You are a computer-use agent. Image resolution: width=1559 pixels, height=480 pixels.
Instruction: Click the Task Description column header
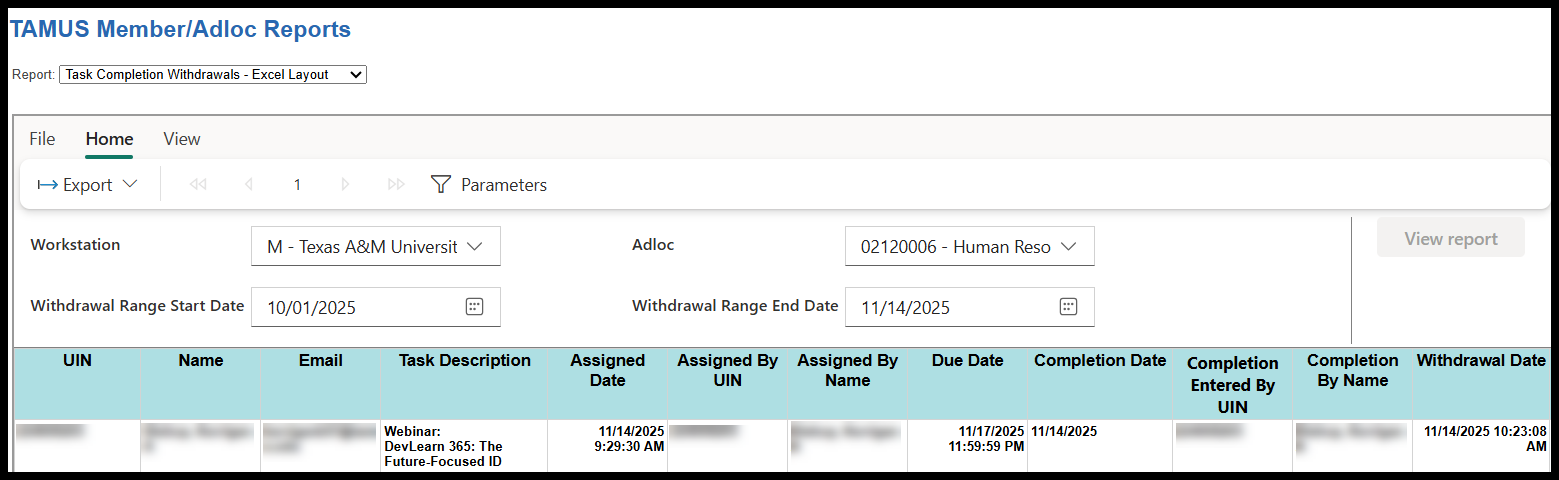pos(464,361)
